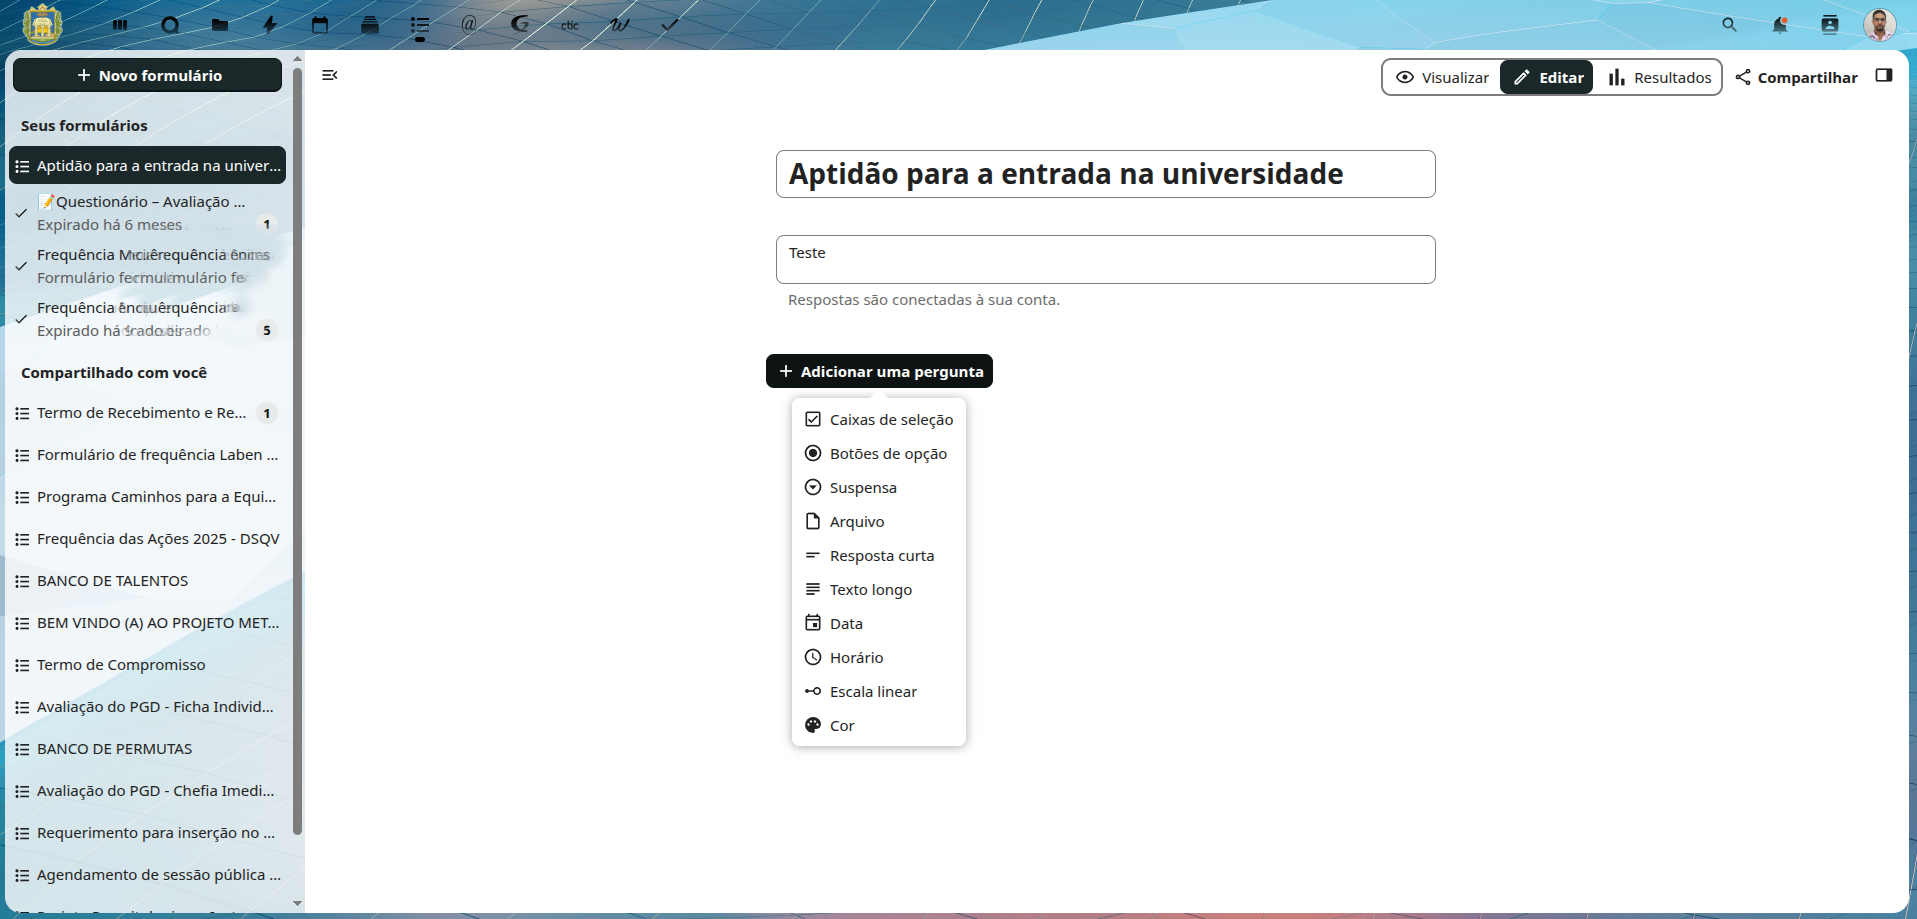Screen dimensions: 1917x919
Task: Choose the Suspensa dropdown question type
Action: [x=862, y=488]
